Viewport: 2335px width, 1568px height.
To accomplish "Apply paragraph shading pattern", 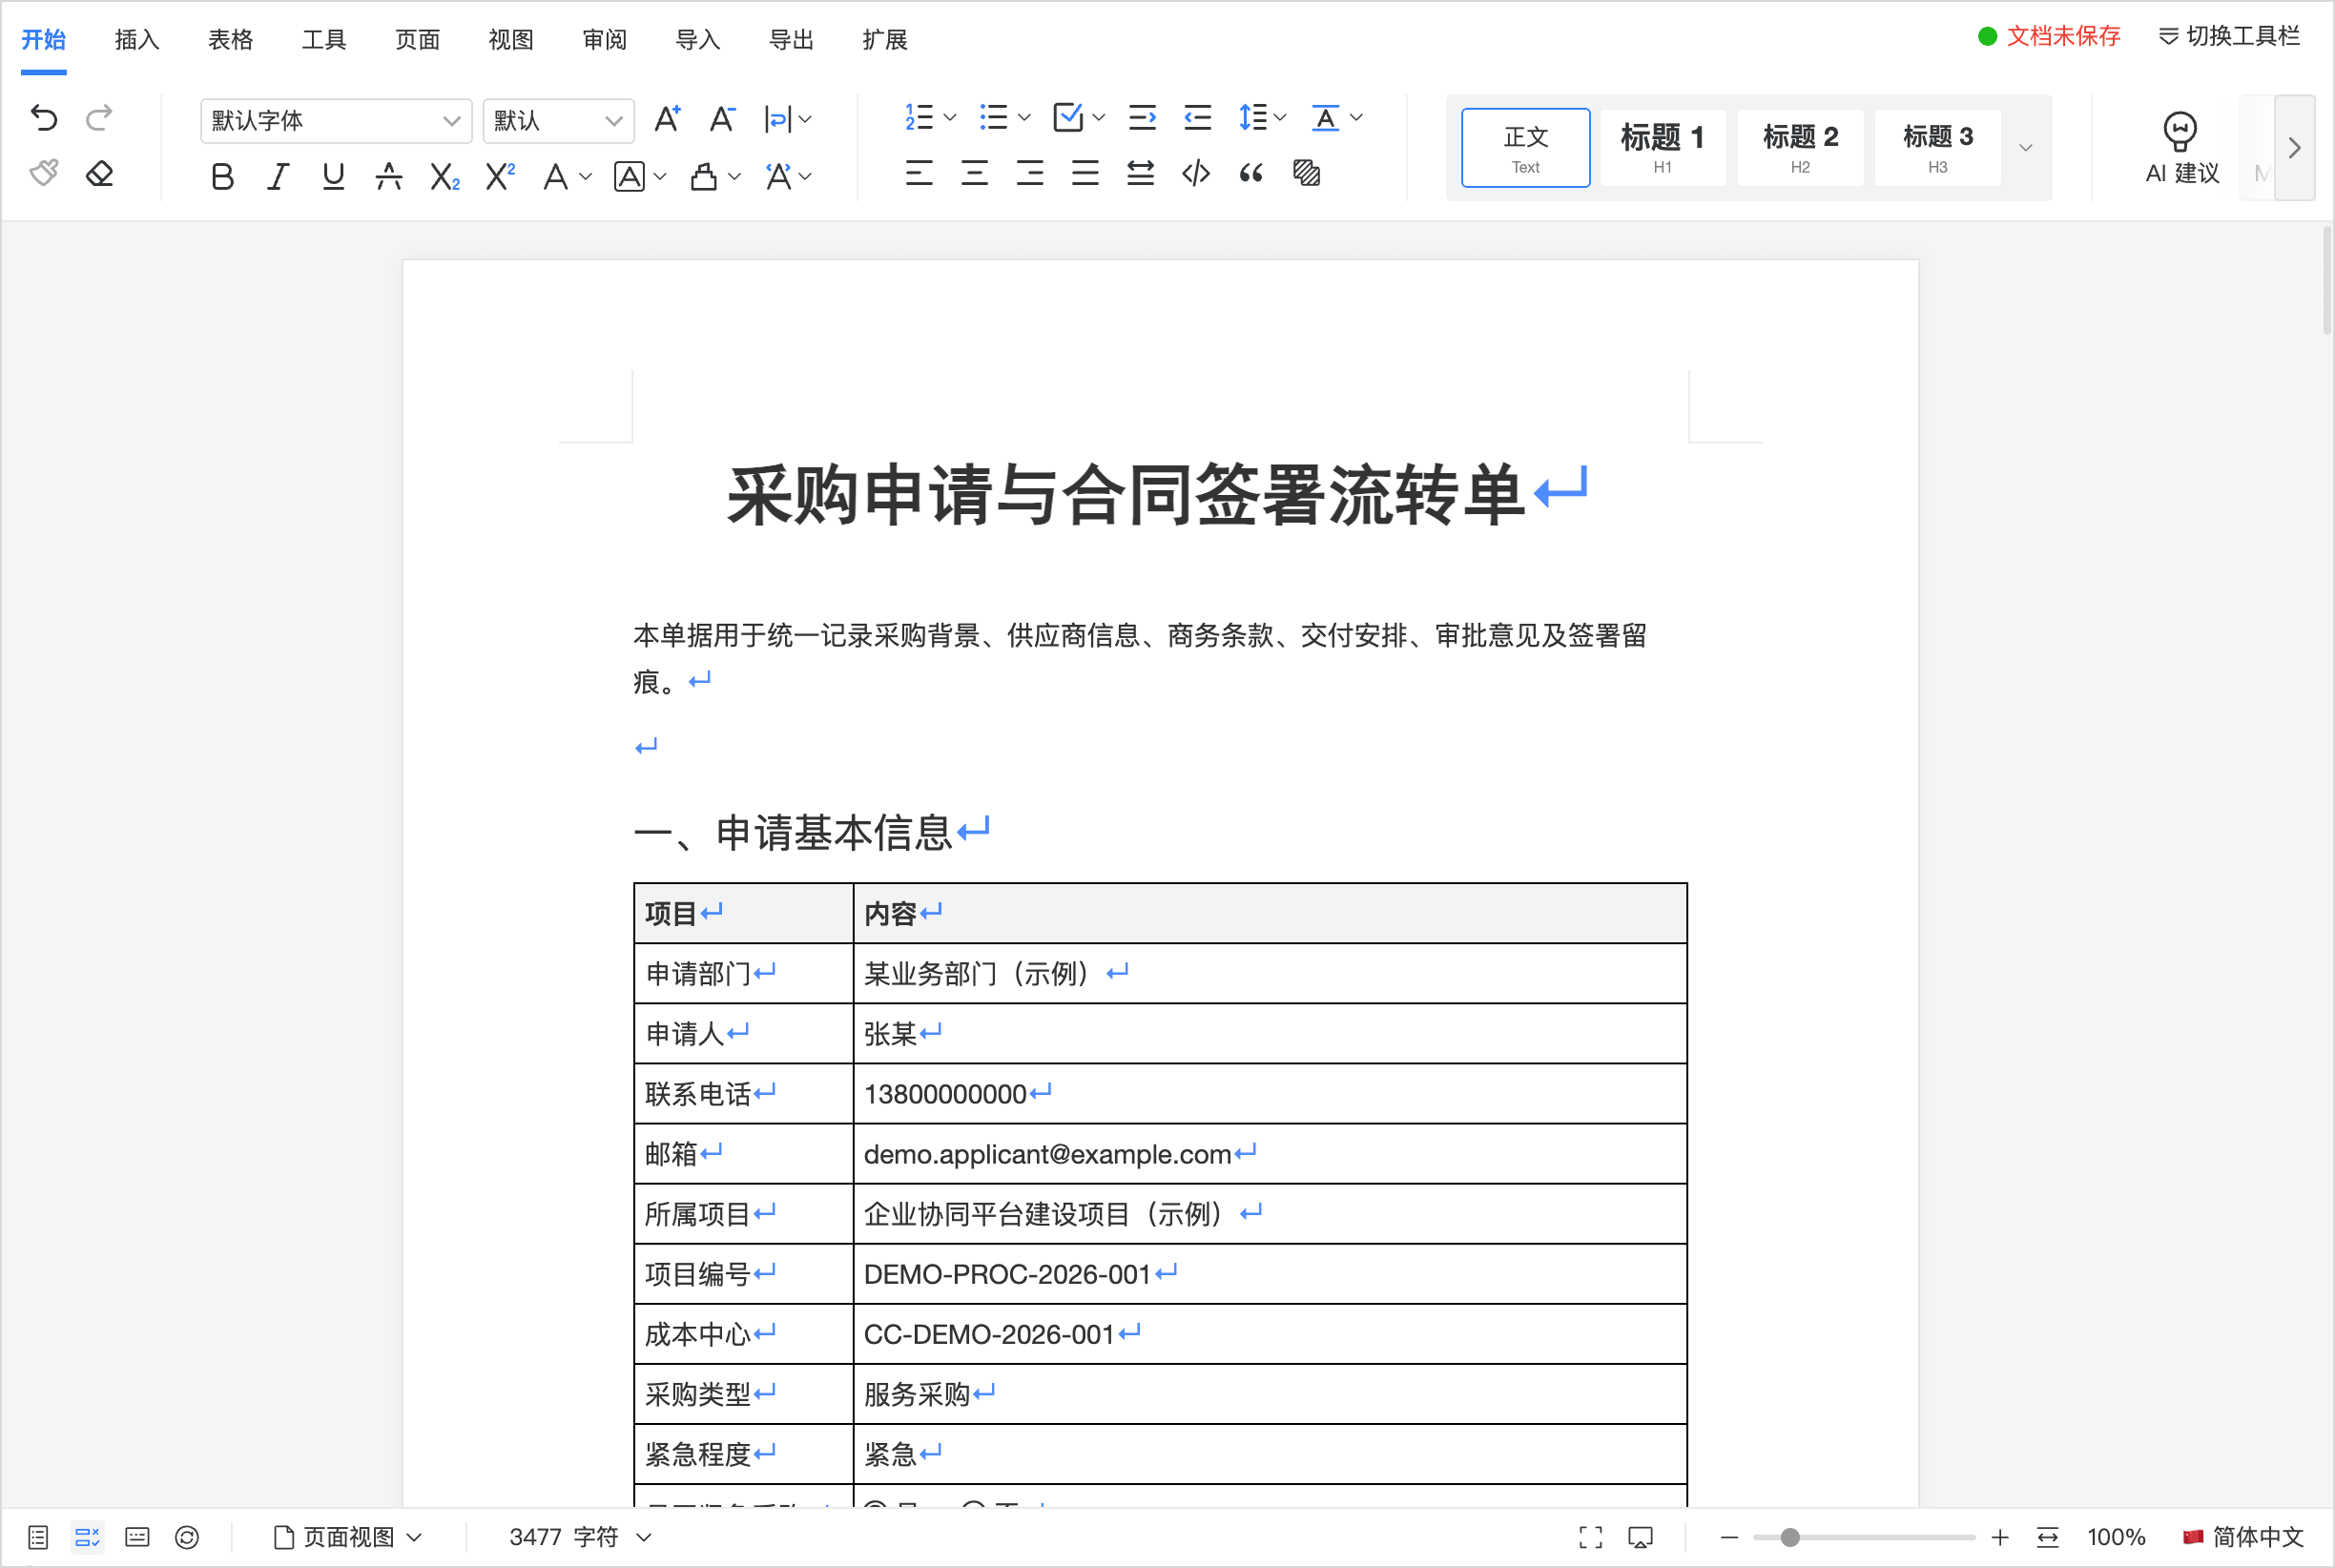I will coord(1307,174).
